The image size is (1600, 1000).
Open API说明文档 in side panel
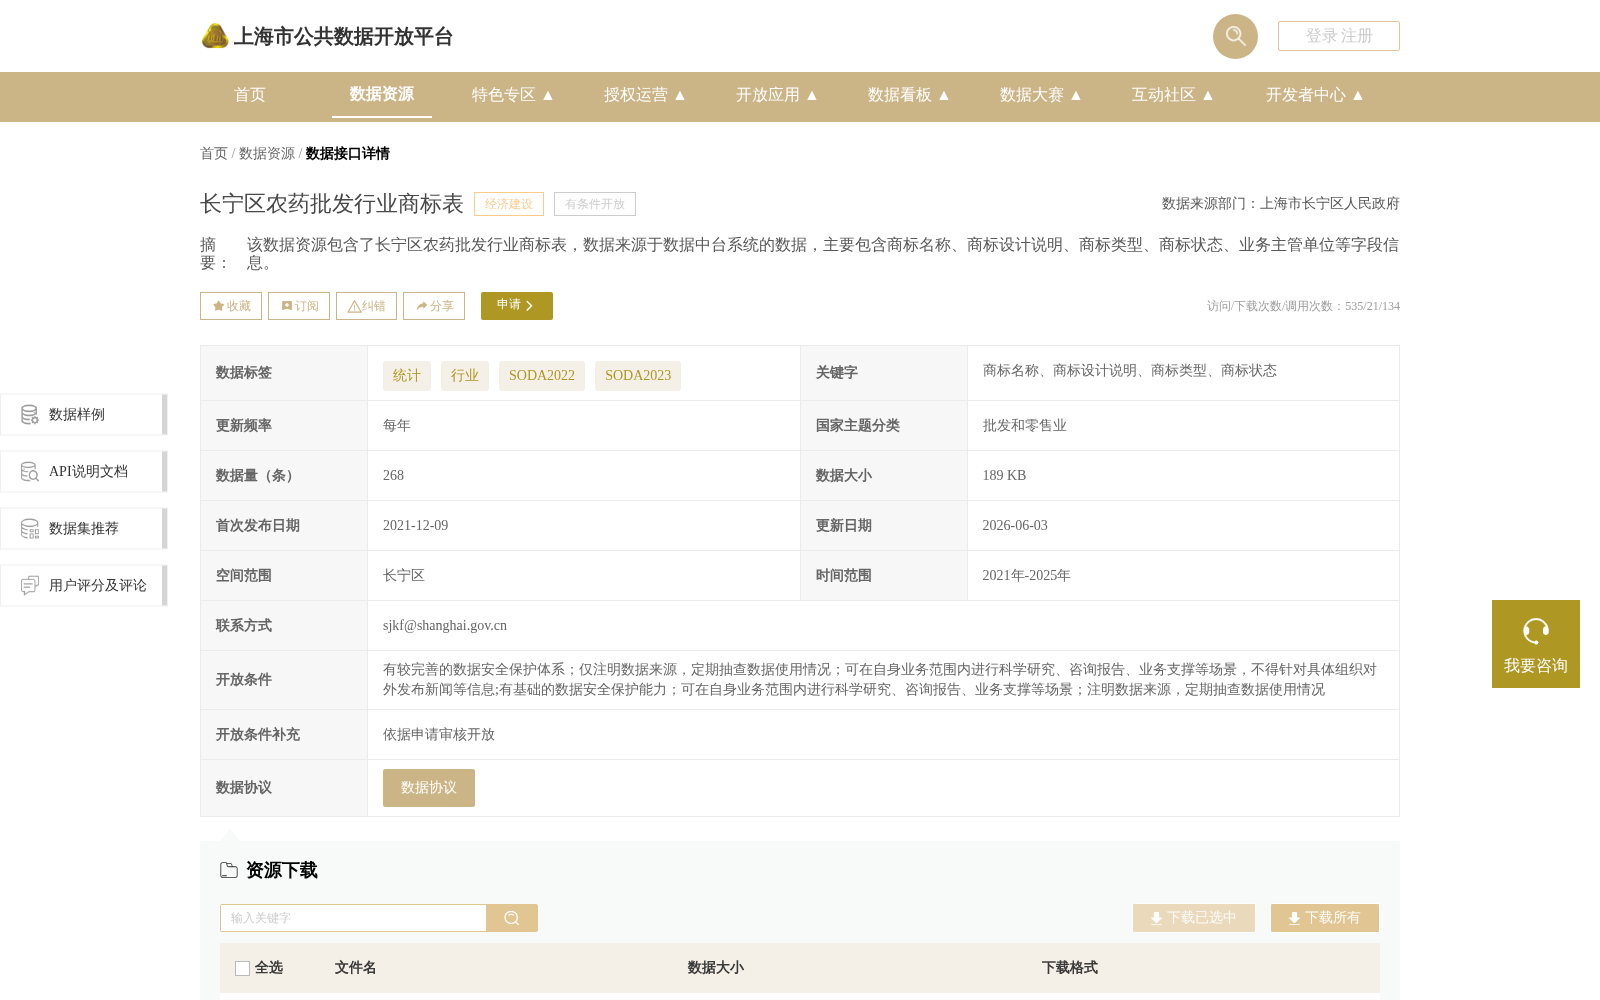pos(84,472)
